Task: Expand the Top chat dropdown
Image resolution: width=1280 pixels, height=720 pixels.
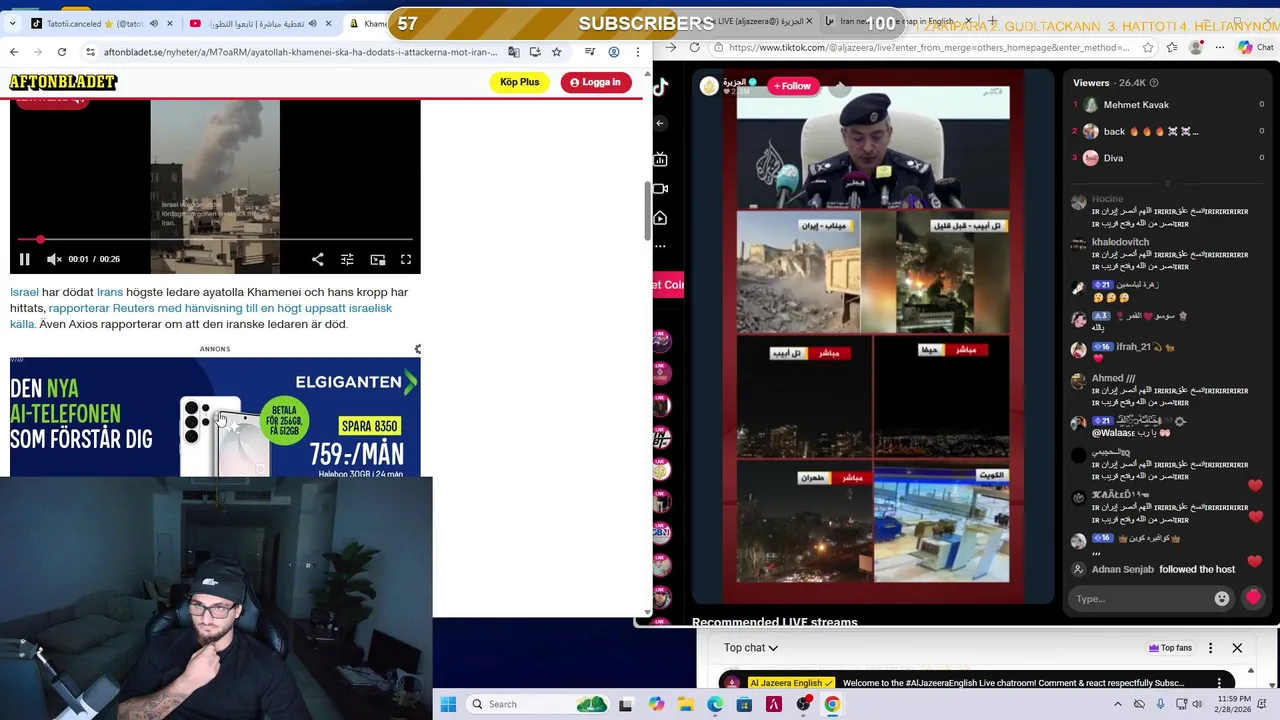Action: point(751,648)
